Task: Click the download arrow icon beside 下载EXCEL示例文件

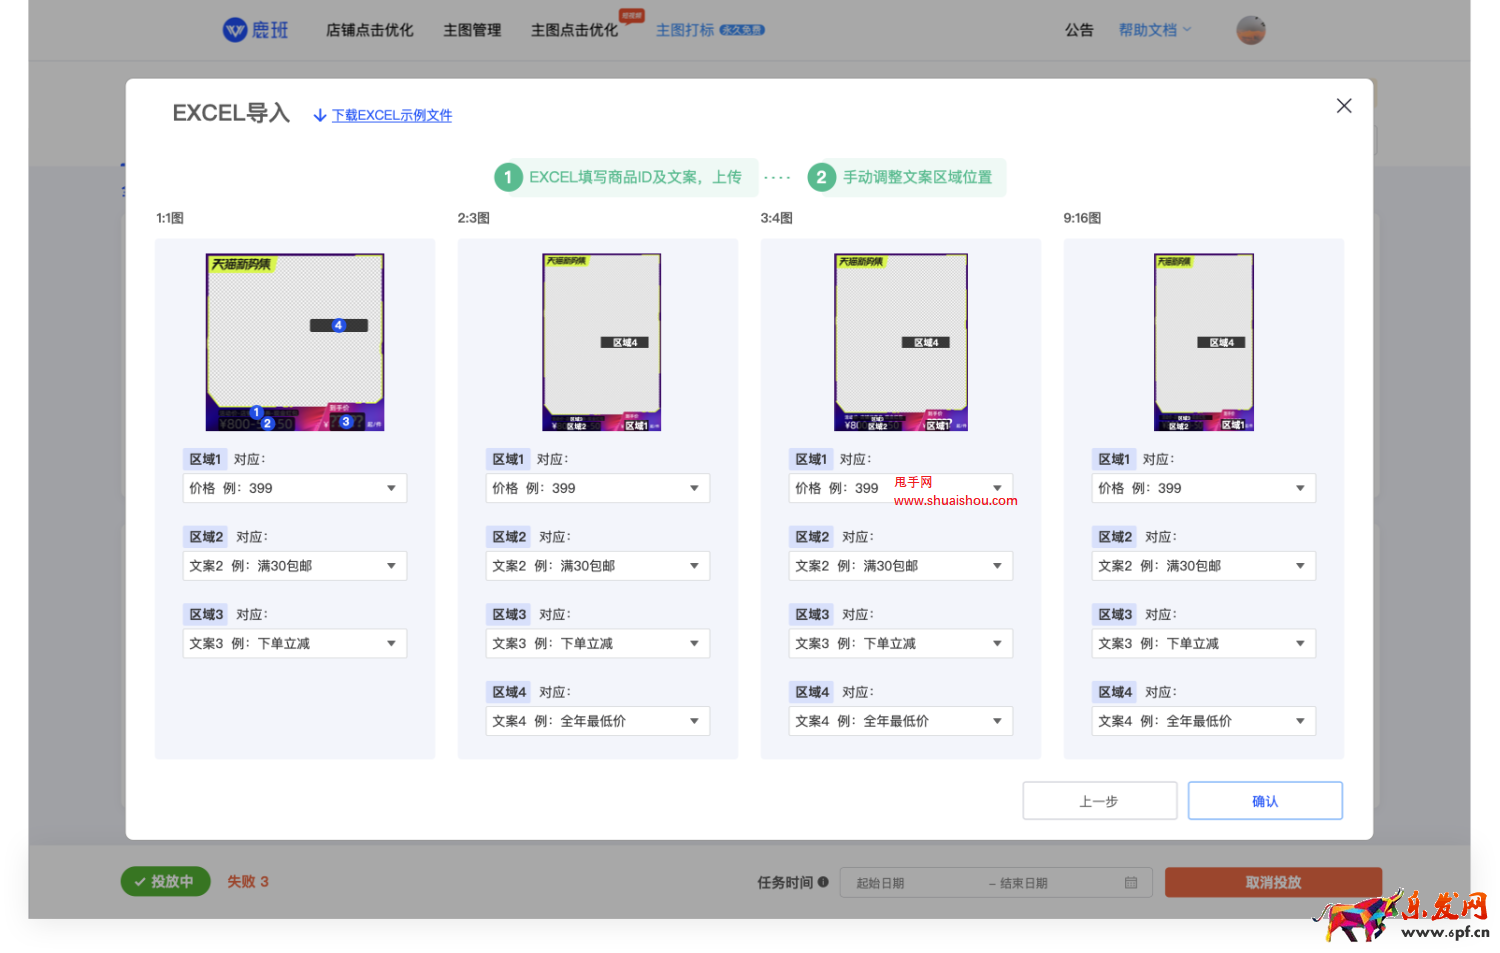Action: click(320, 116)
